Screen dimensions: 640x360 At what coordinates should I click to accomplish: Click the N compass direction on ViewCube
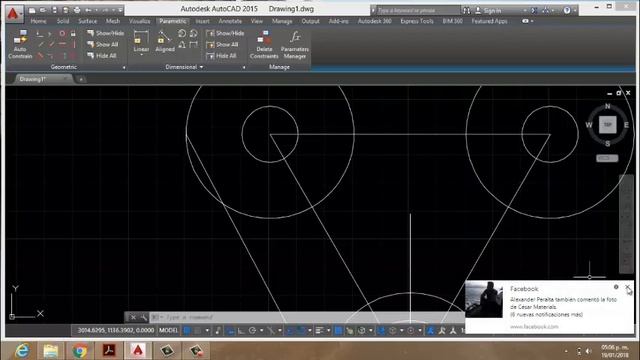click(607, 106)
